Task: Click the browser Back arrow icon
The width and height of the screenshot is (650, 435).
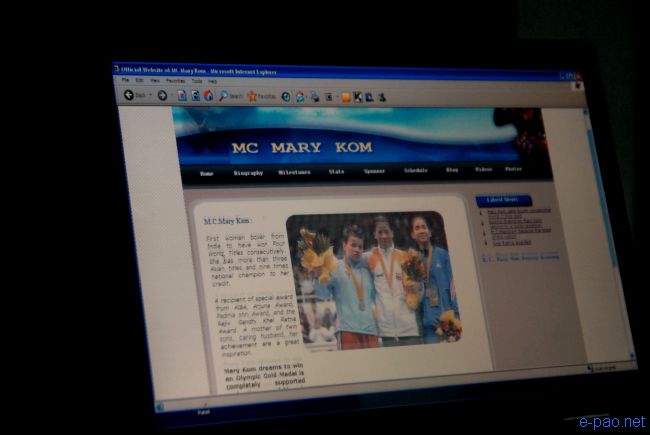Action: tap(129, 95)
